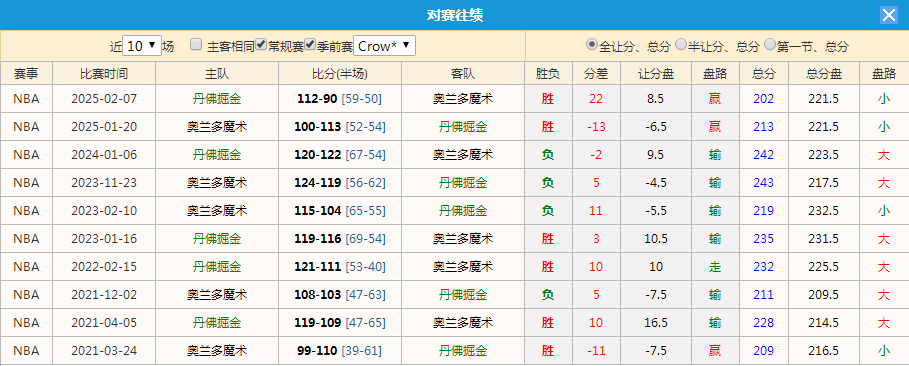
Task: Click halftime score [39-61]
Action: (362, 350)
